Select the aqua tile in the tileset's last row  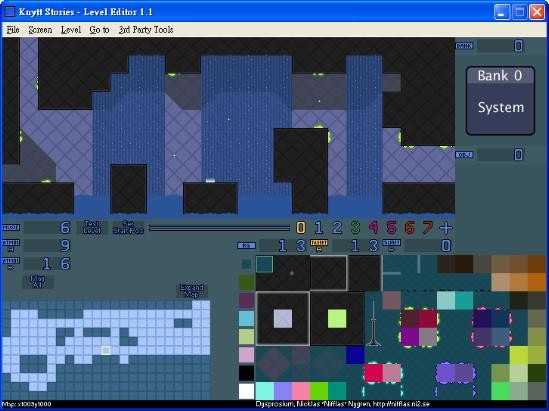coord(265,391)
